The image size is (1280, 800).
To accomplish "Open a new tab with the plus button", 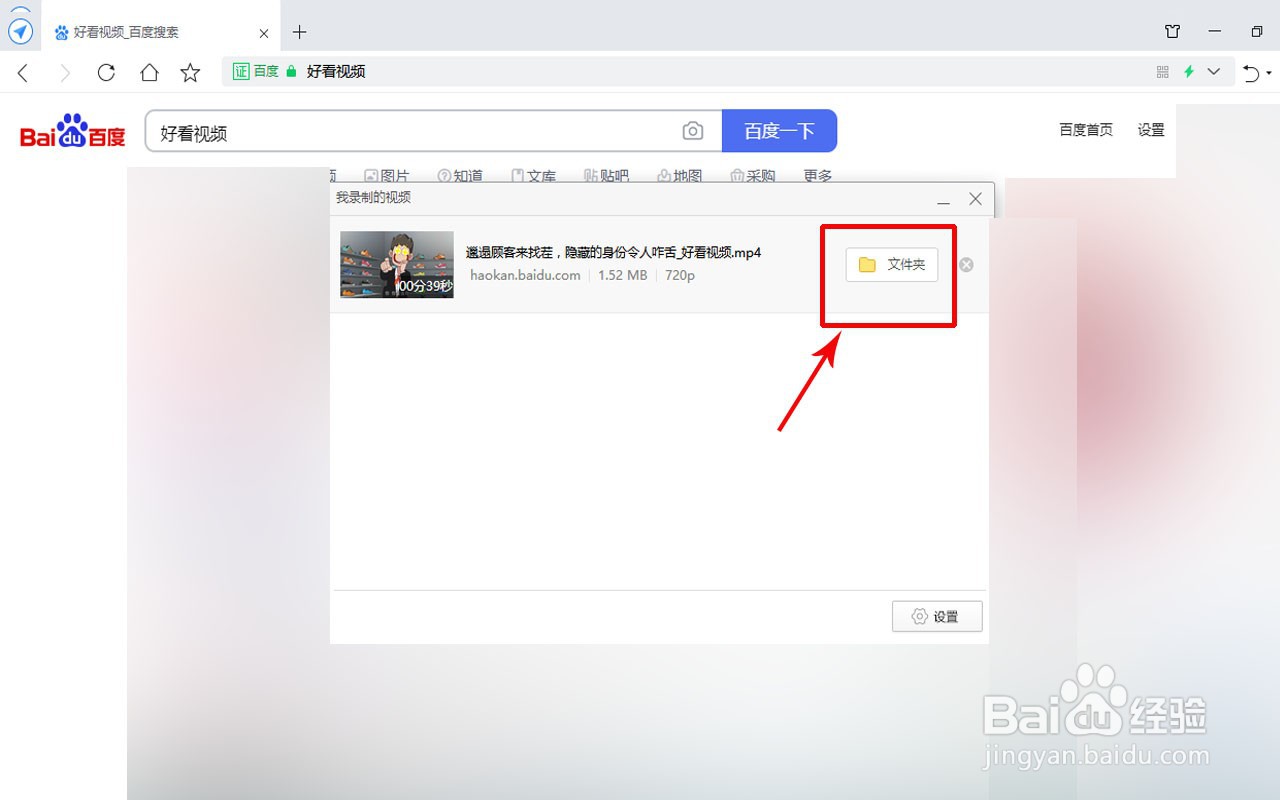I will point(299,32).
